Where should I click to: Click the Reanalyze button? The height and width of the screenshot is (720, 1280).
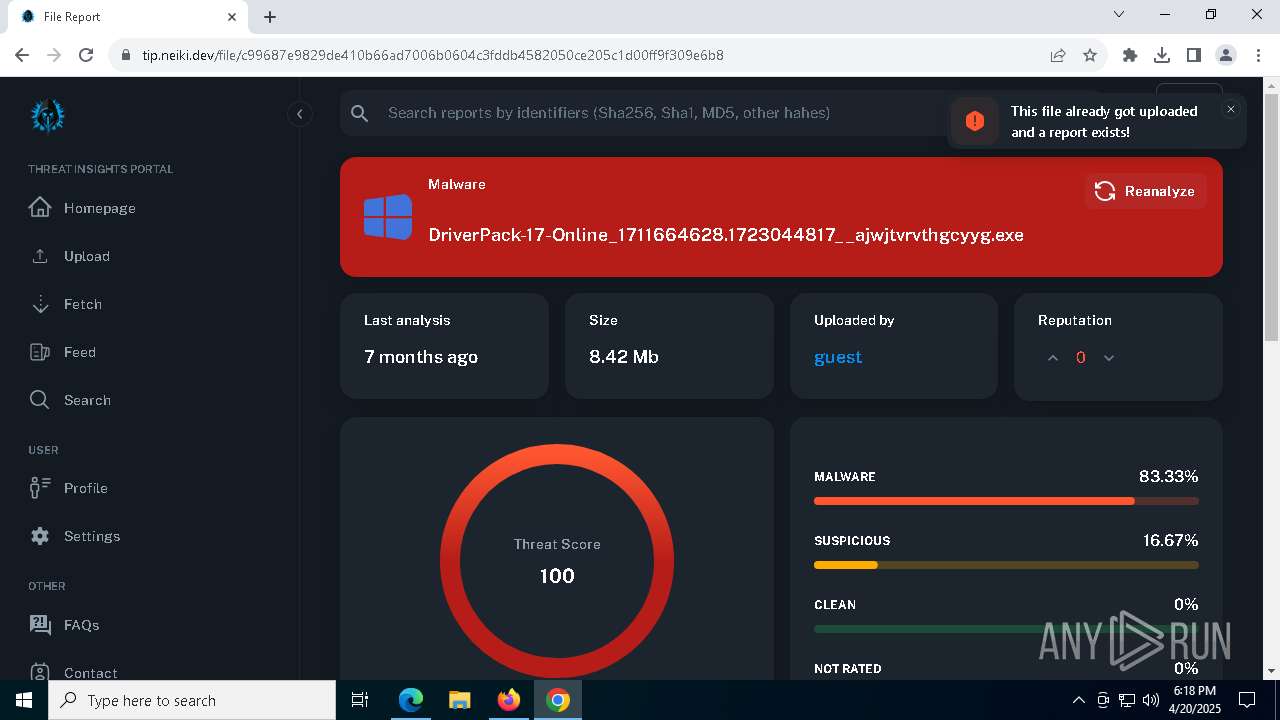point(1145,191)
